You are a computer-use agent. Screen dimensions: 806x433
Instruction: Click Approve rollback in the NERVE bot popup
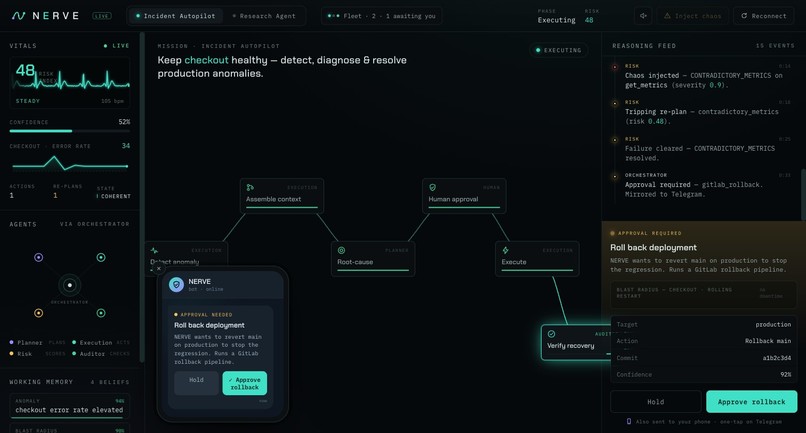(245, 383)
